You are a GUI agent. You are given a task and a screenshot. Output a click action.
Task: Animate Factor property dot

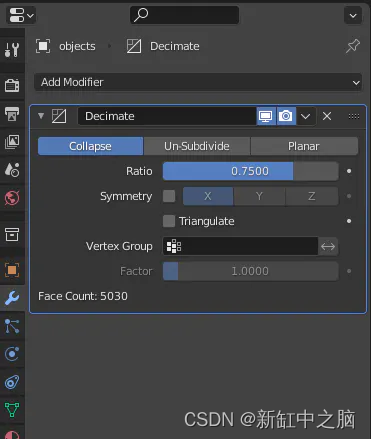pos(349,271)
